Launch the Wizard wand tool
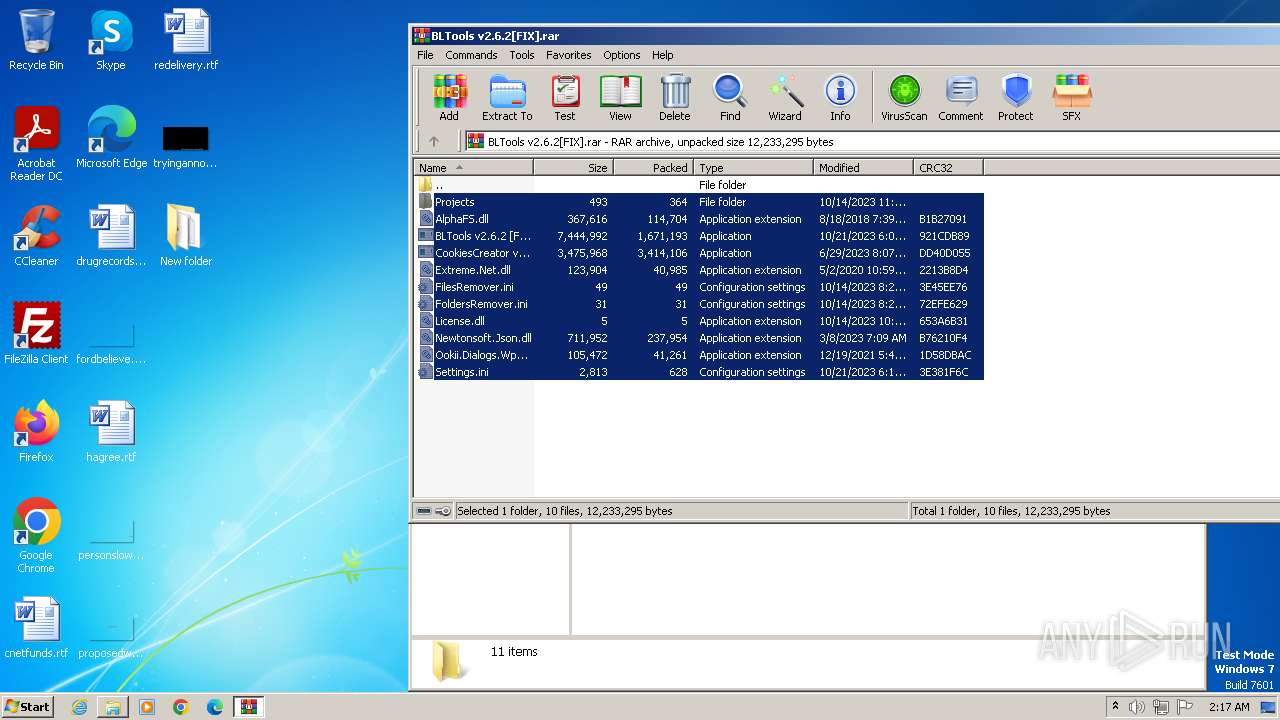The height and width of the screenshot is (720, 1280). [x=785, y=98]
